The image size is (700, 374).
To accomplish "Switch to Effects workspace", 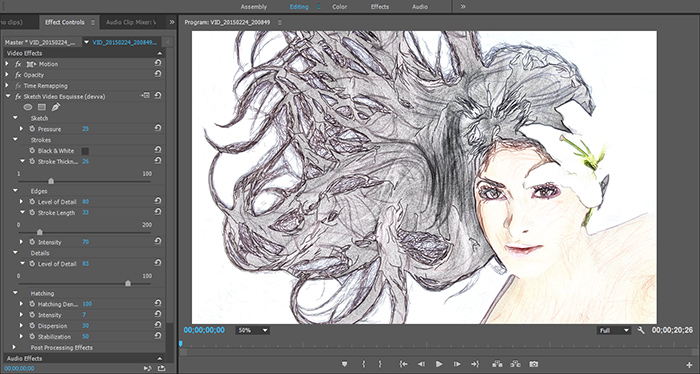I will (x=379, y=7).
